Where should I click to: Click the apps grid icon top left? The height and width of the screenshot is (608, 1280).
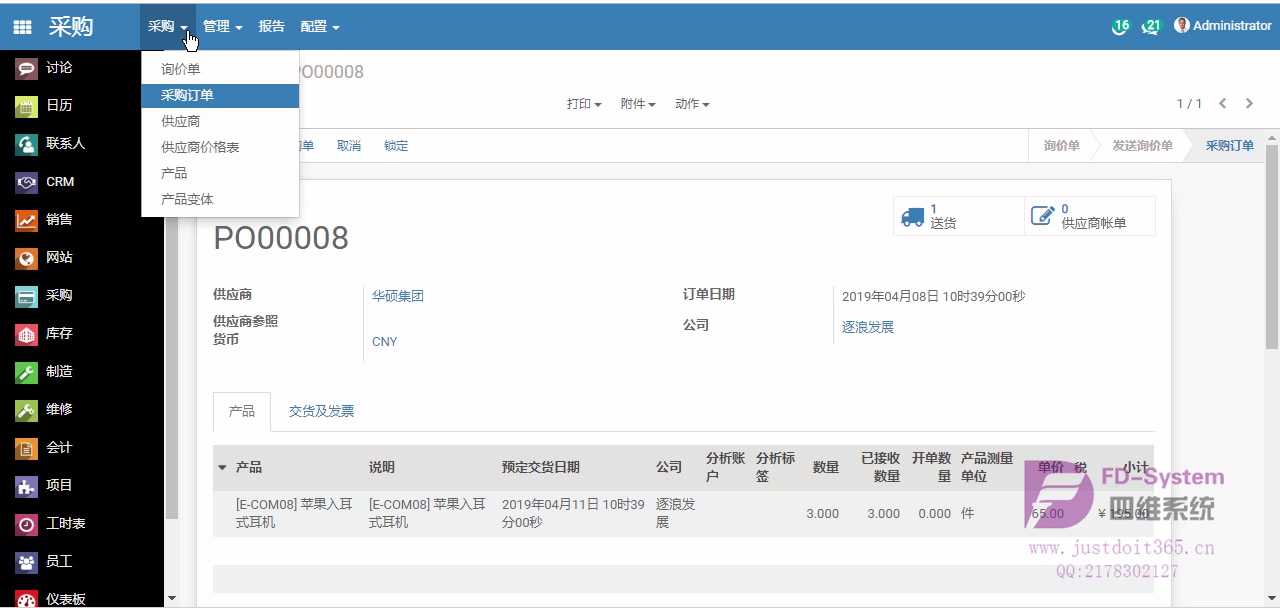[21, 25]
